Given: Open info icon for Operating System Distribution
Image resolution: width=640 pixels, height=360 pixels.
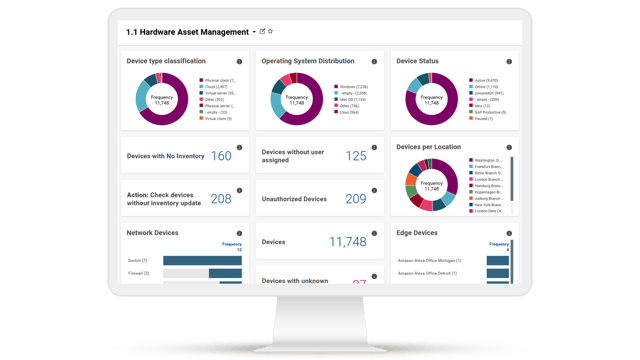Looking at the screenshot, I should click(374, 62).
